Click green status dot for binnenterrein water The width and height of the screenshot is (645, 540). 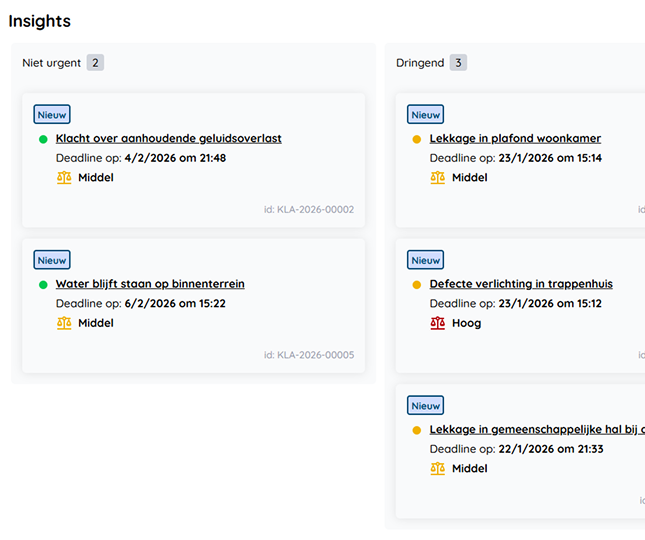pos(43,284)
